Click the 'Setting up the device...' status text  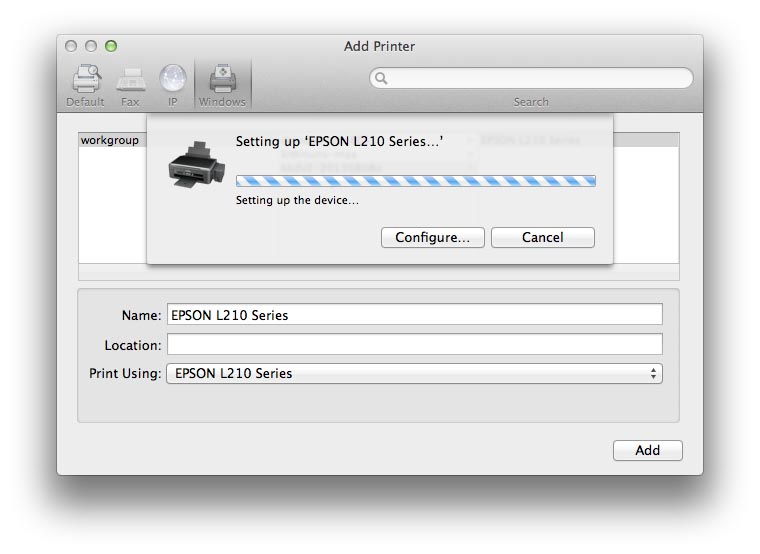(x=297, y=200)
